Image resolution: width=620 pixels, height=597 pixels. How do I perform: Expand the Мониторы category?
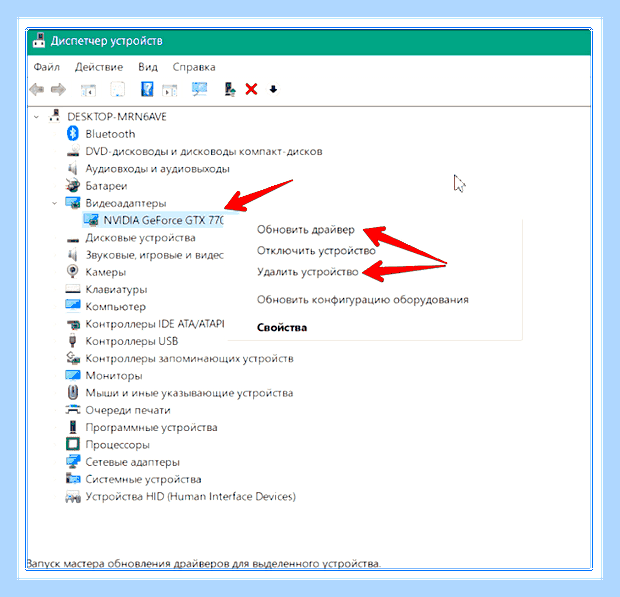point(55,376)
